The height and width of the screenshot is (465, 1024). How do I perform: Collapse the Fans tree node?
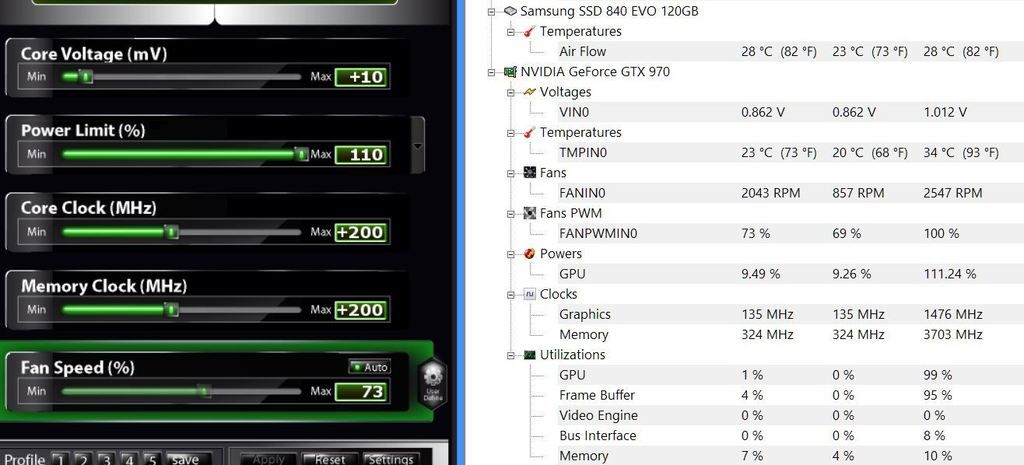(x=511, y=173)
